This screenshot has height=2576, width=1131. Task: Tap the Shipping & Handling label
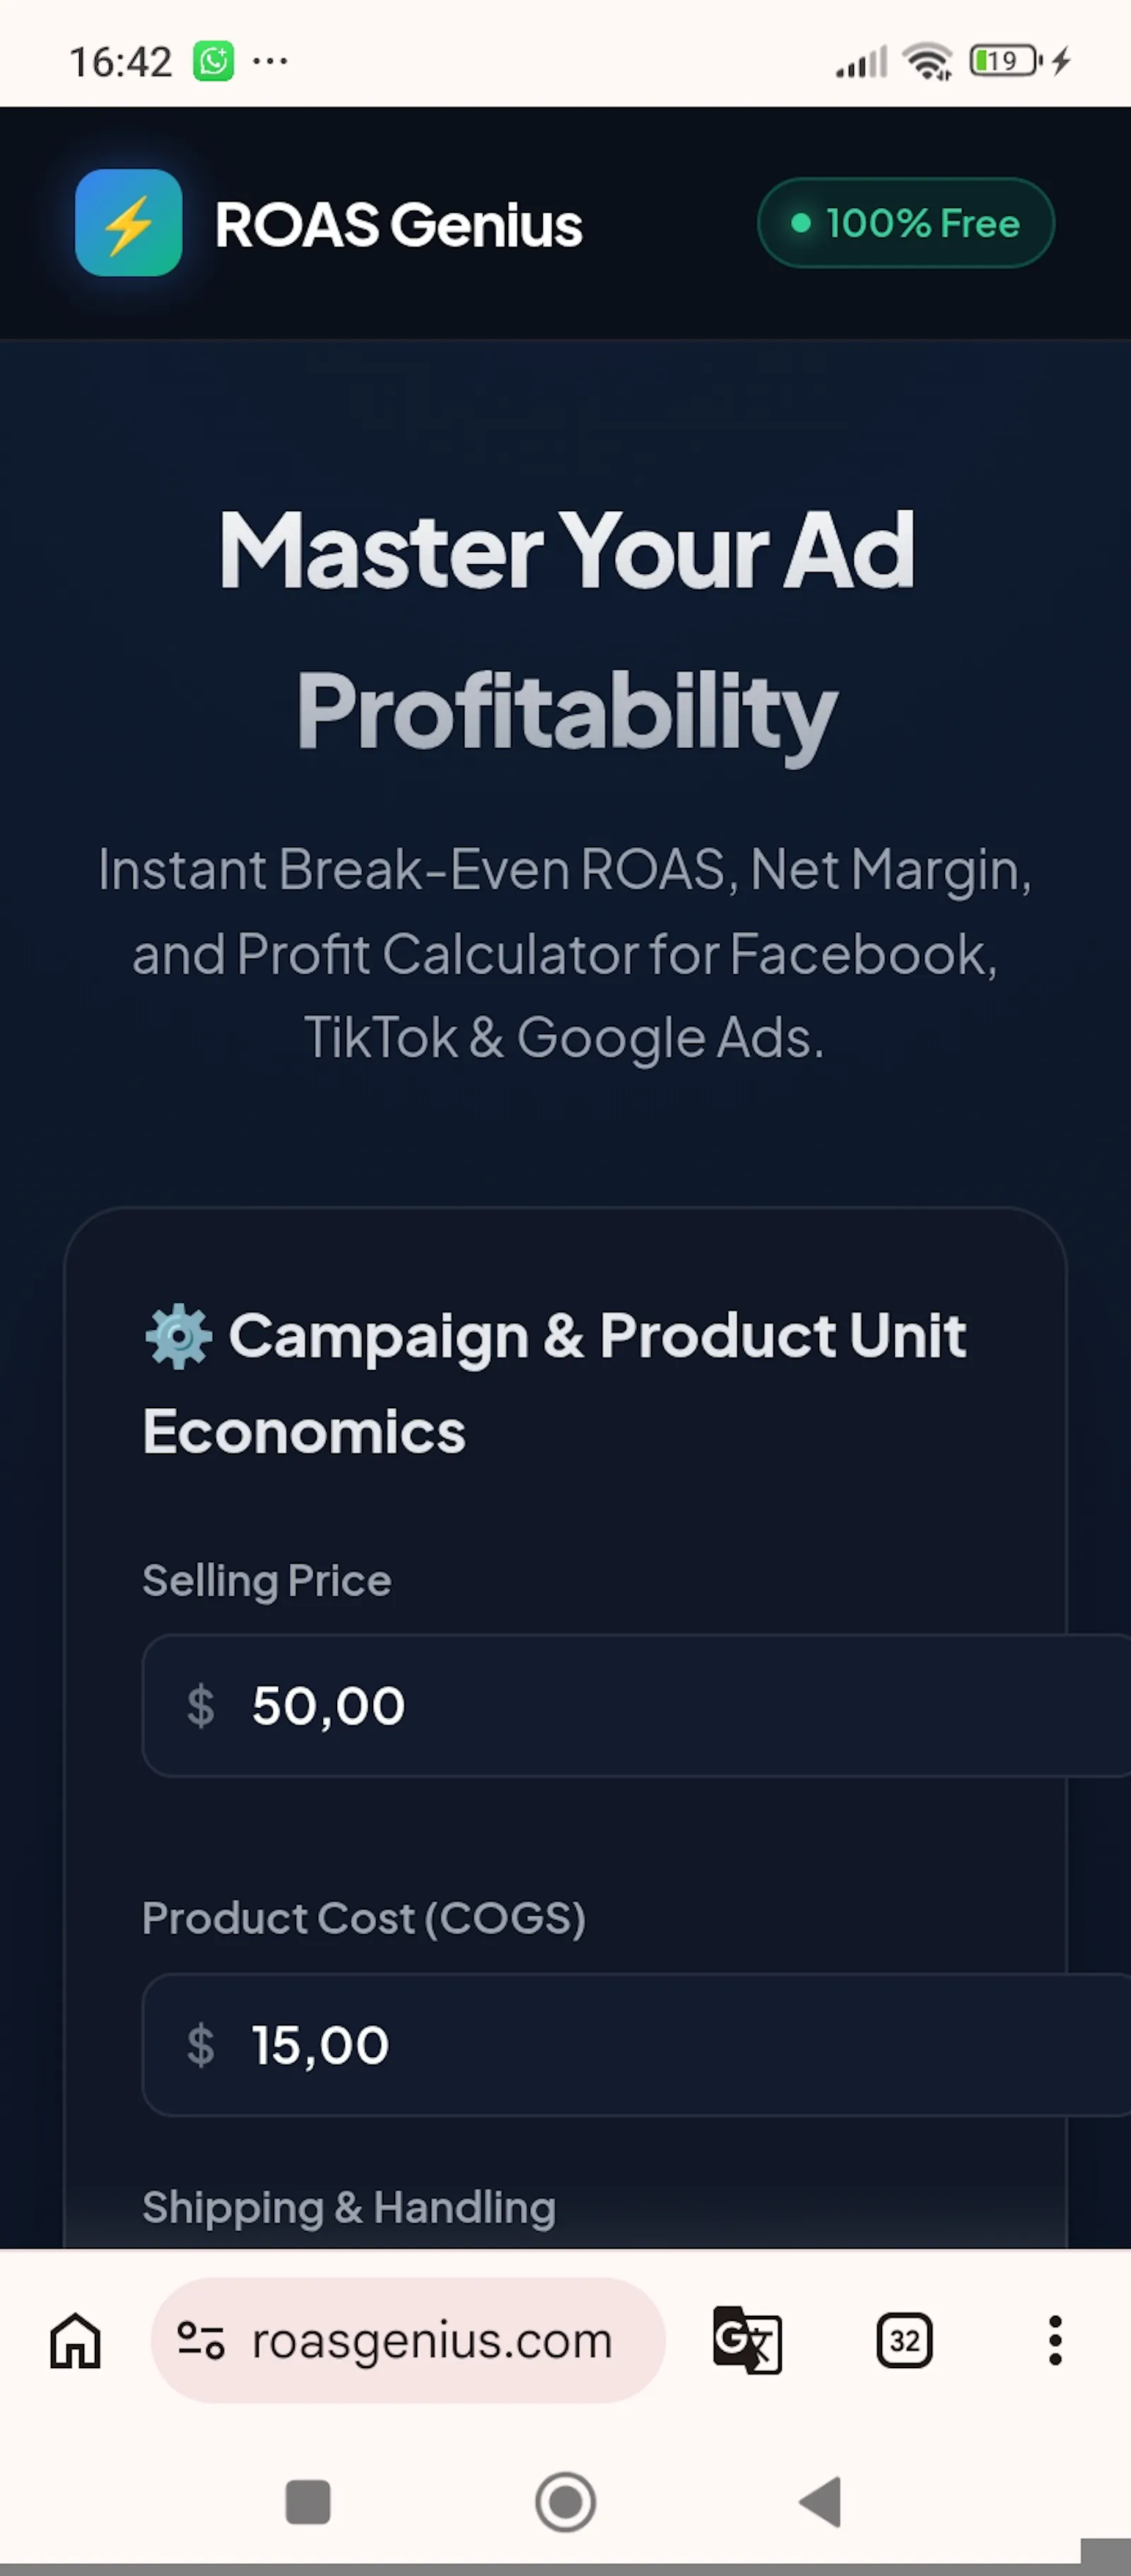(x=349, y=2207)
